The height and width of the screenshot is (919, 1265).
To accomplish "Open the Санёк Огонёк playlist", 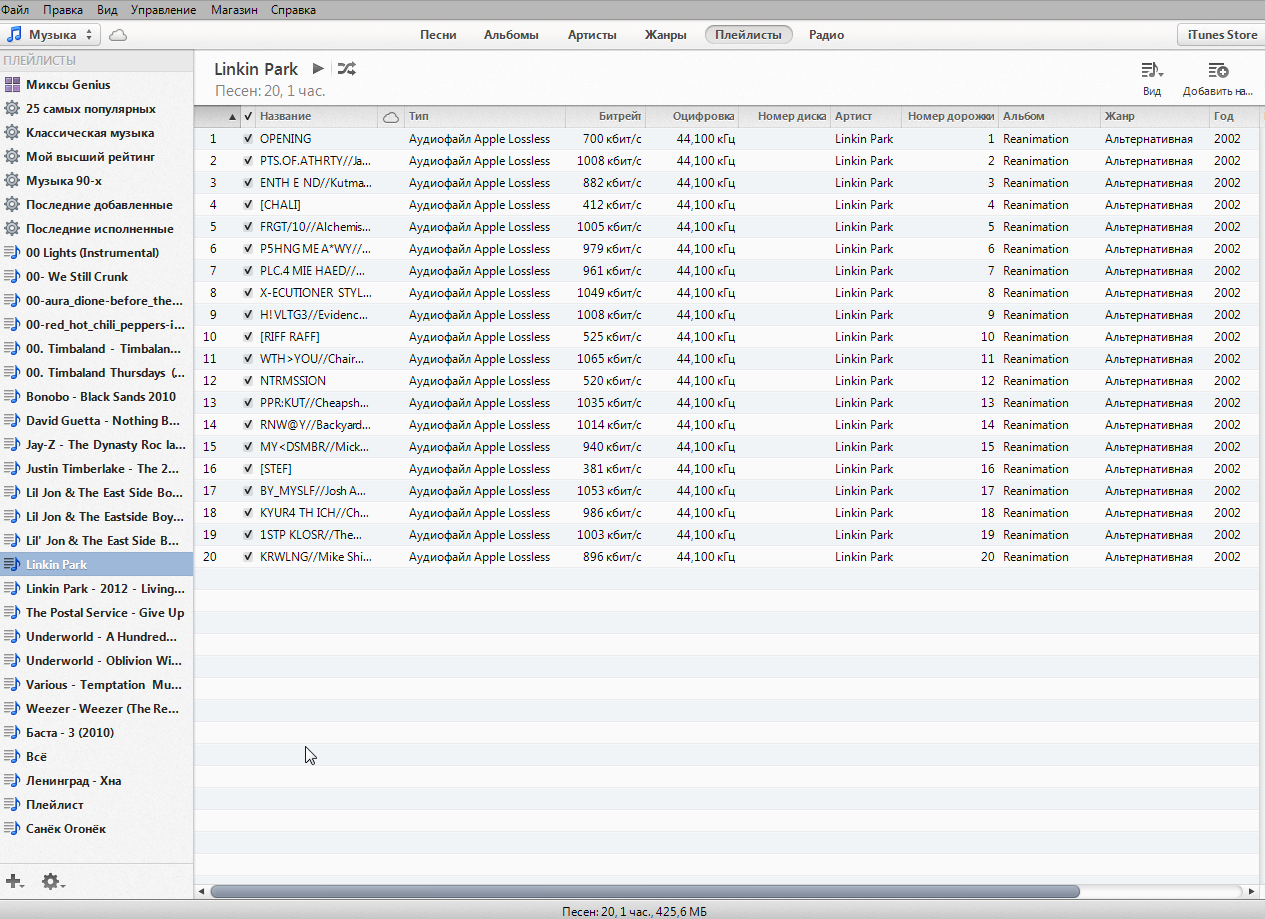I will click(96, 829).
